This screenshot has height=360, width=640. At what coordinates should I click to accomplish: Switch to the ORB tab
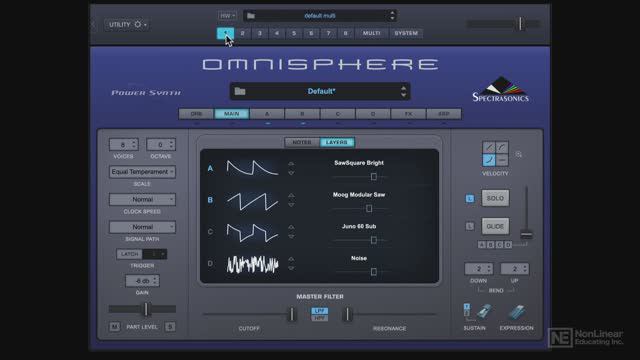point(196,114)
